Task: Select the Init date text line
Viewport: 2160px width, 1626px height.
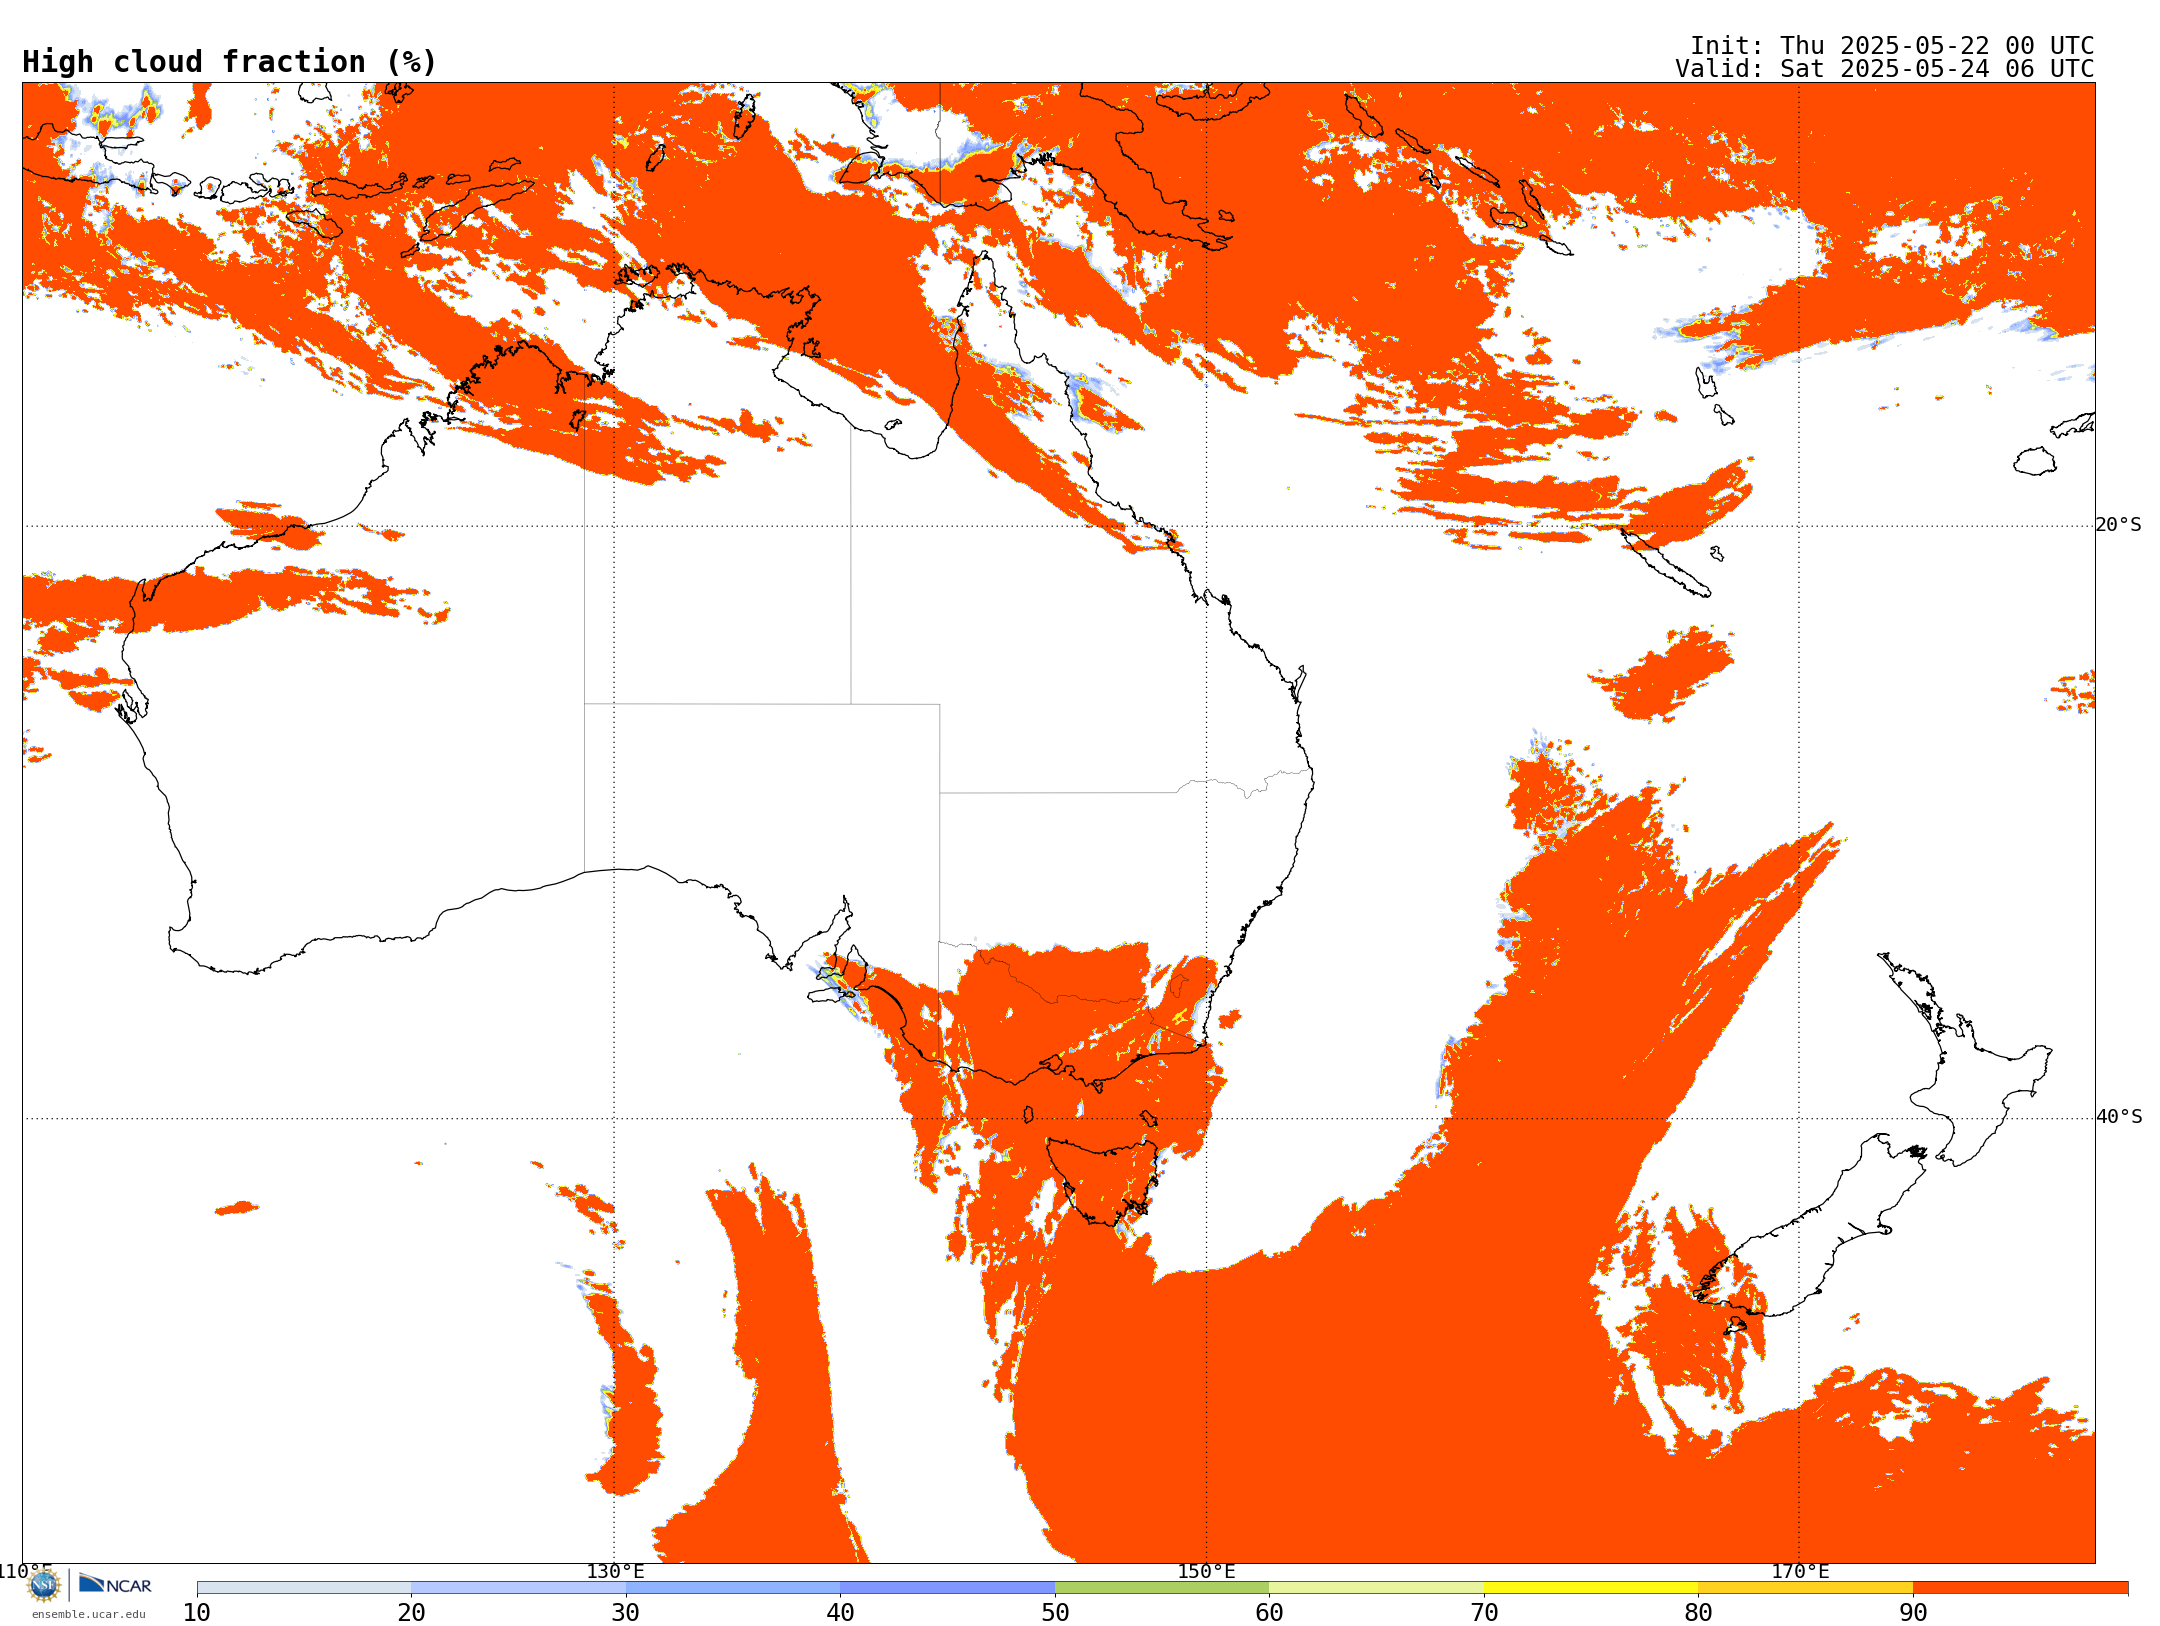Action: (1892, 46)
